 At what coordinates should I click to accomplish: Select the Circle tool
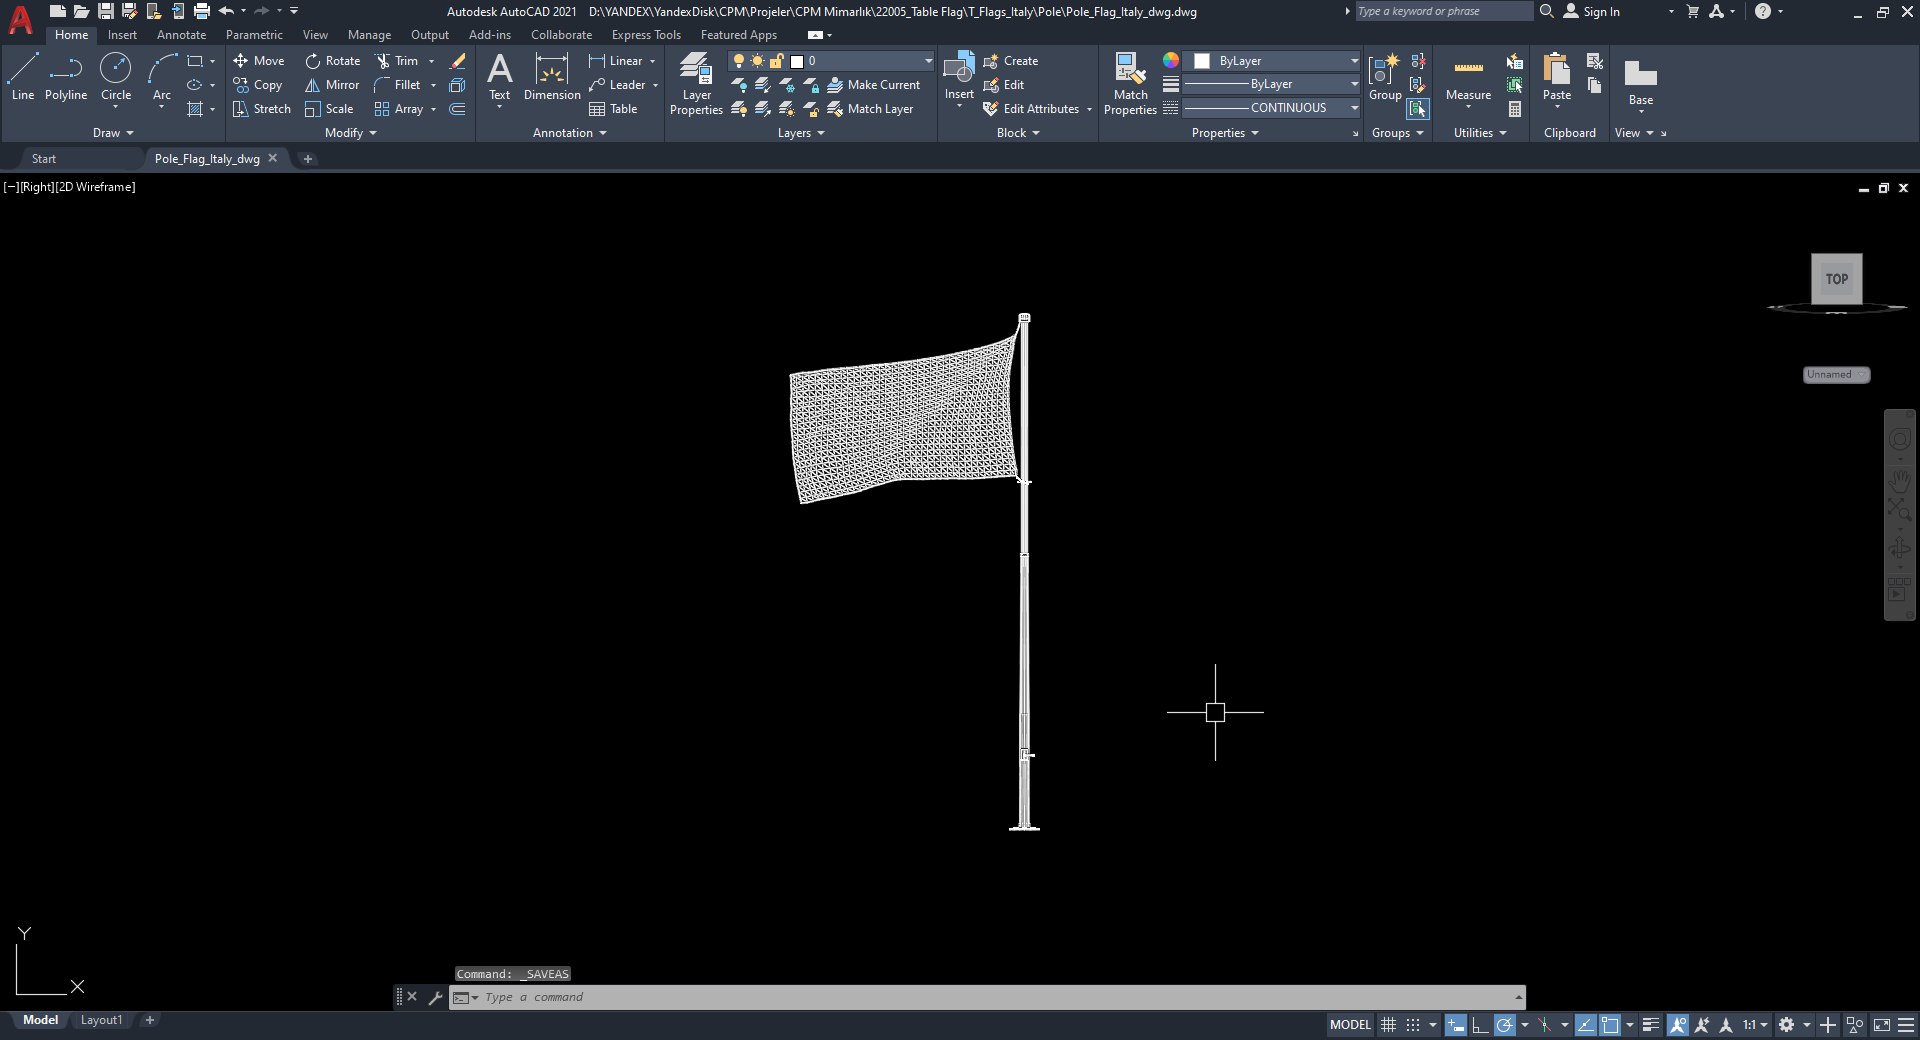pyautogui.click(x=116, y=77)
